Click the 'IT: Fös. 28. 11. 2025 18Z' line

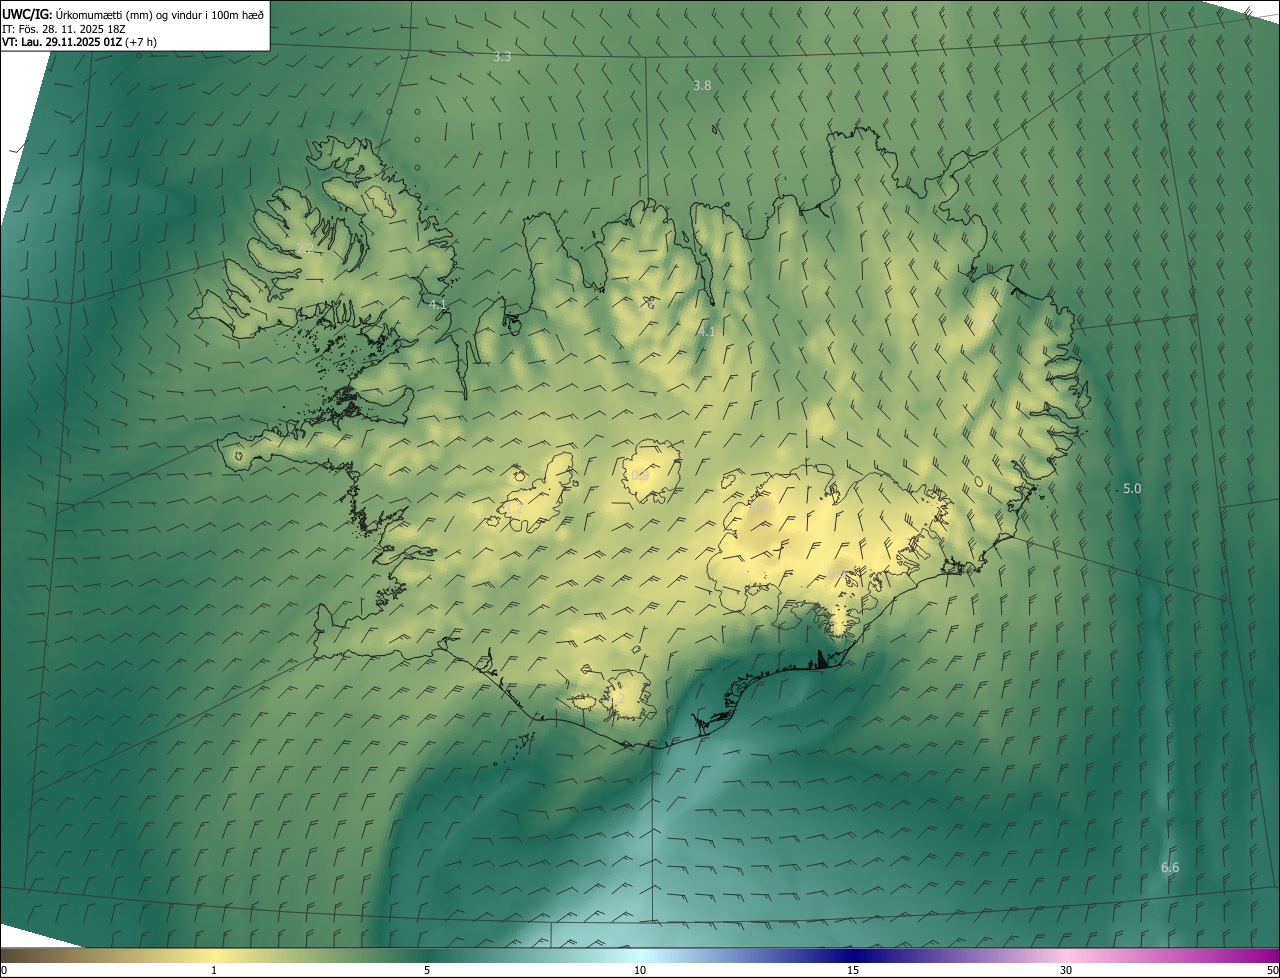(63, 29)
